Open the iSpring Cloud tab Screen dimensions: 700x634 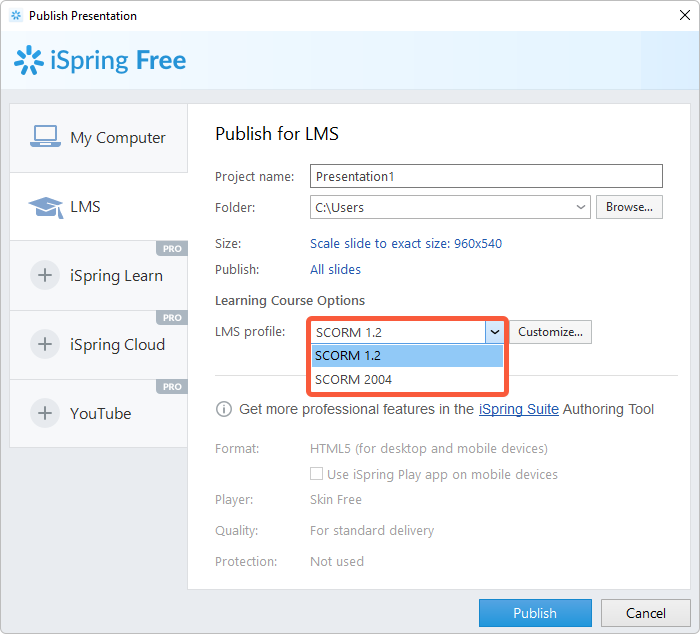(99, 345)
